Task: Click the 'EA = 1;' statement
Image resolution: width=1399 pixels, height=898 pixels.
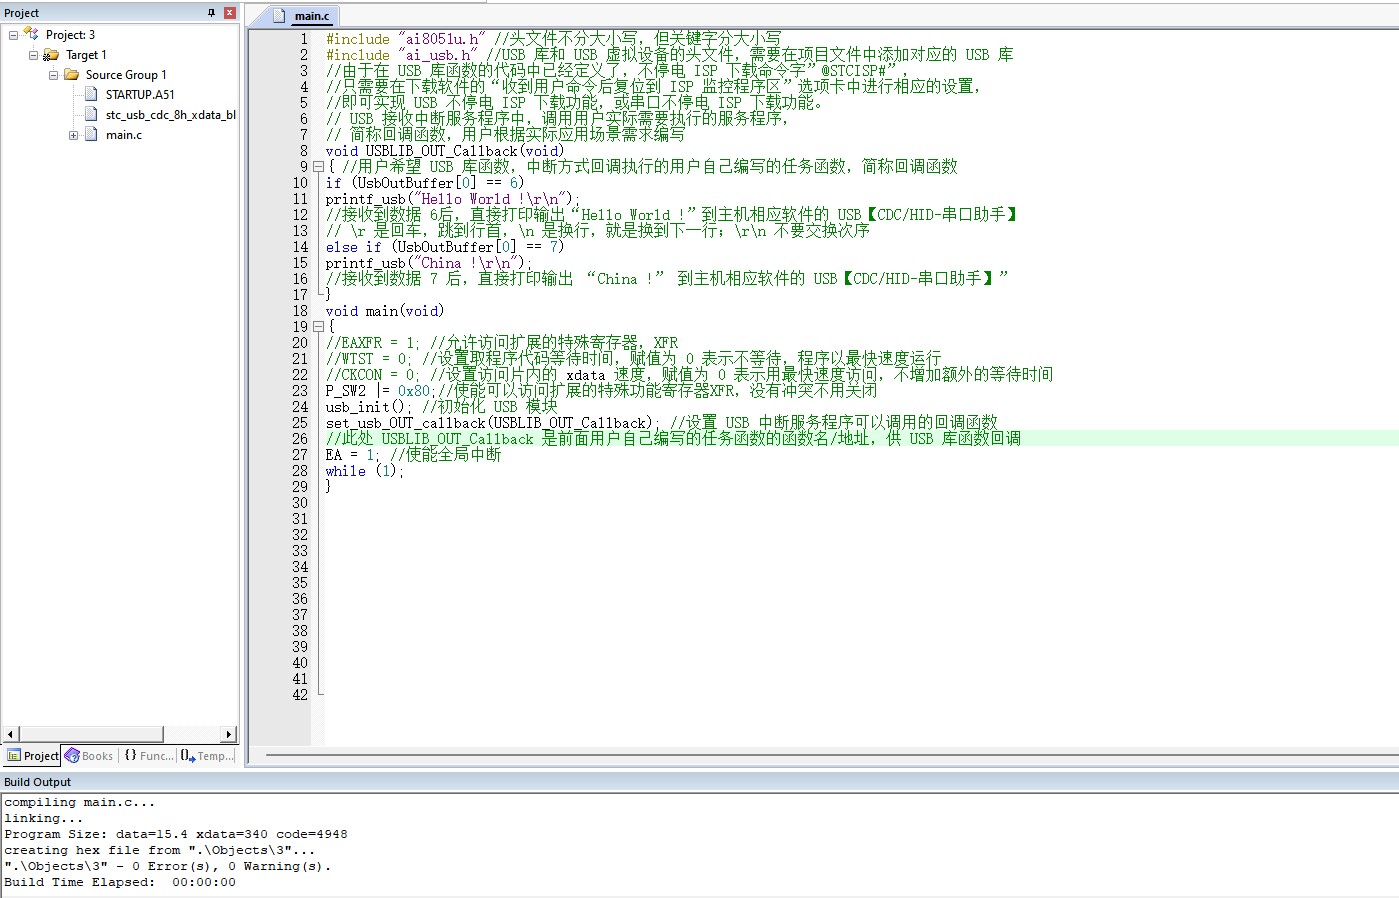Action: (x=352, y=455)
